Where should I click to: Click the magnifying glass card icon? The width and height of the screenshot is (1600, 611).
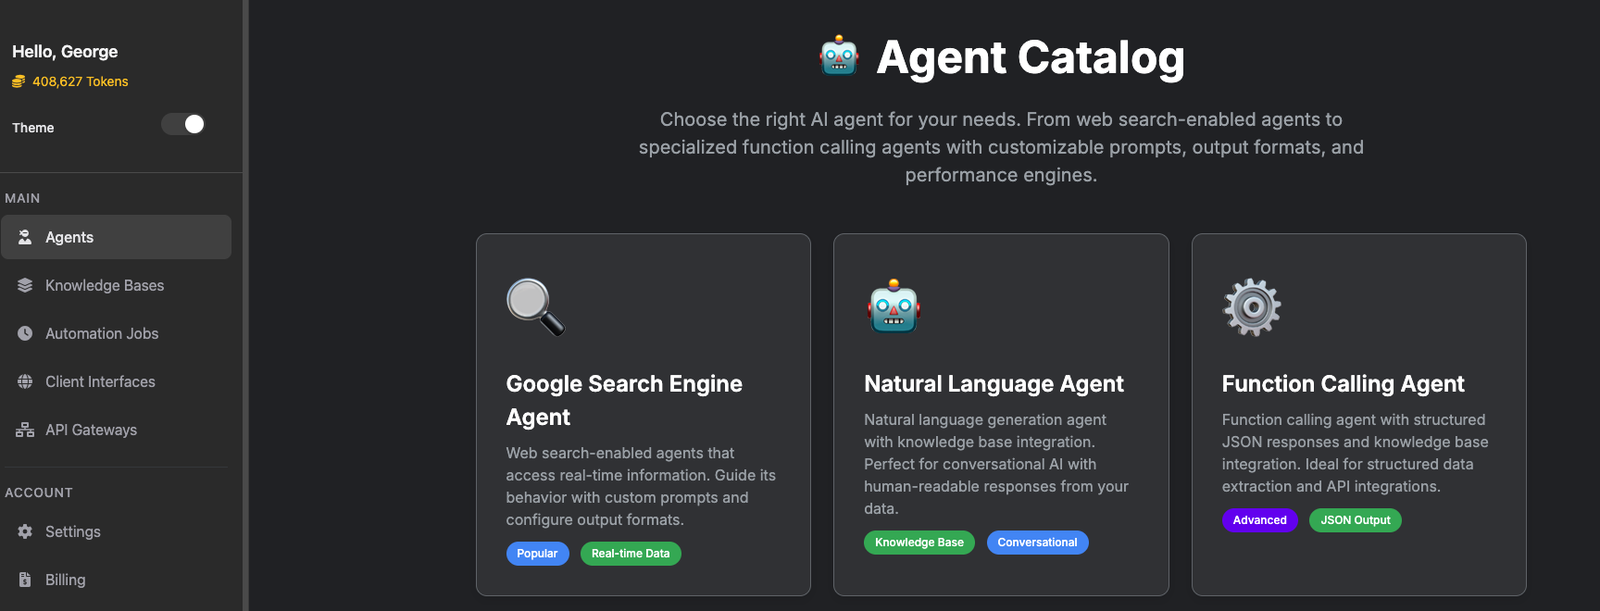tap(535, 306)
